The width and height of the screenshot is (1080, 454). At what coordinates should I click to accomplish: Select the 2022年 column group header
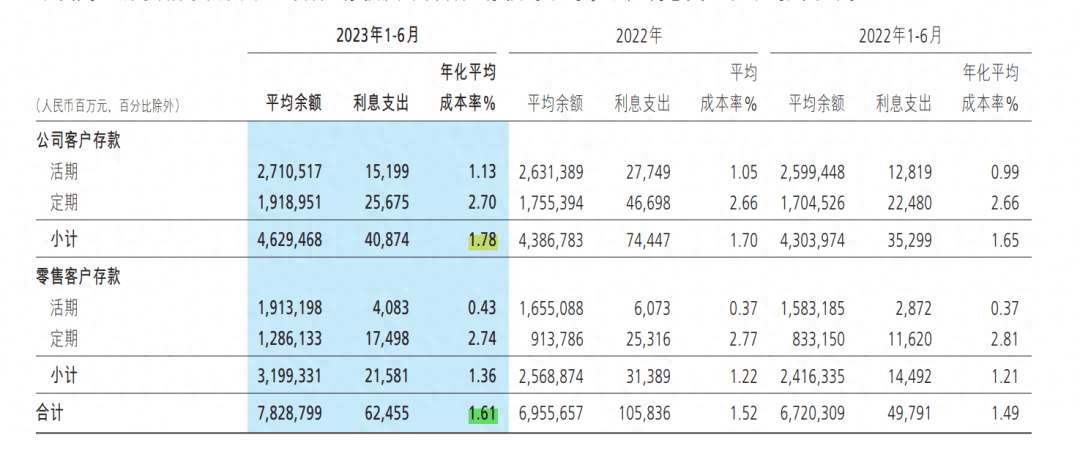click(x=637, y=35)
